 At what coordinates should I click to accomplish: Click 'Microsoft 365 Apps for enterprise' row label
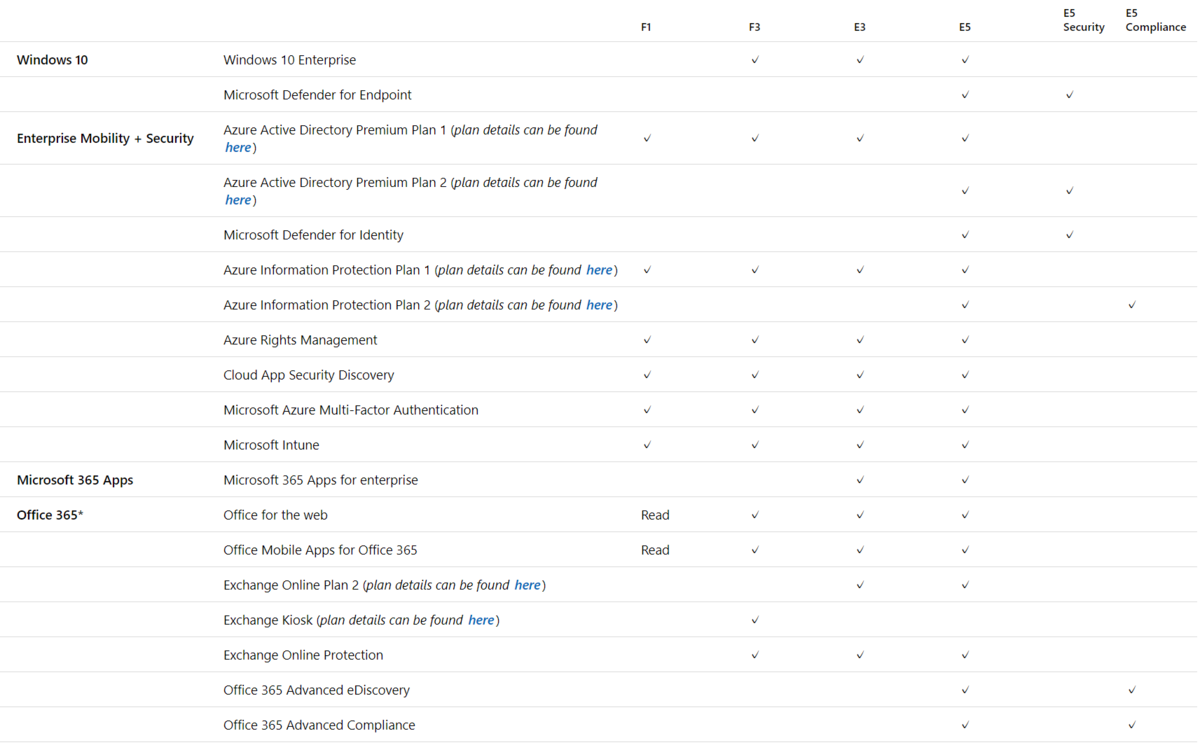[321, 480]
